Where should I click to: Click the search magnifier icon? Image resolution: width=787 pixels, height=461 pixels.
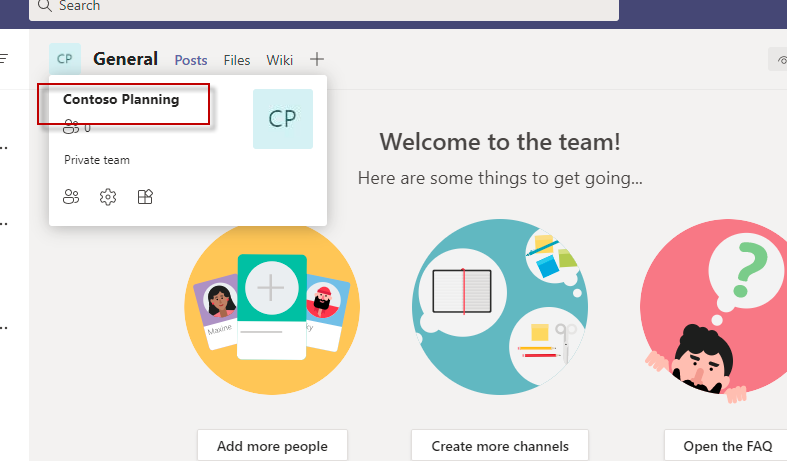(x=45, y=6)
